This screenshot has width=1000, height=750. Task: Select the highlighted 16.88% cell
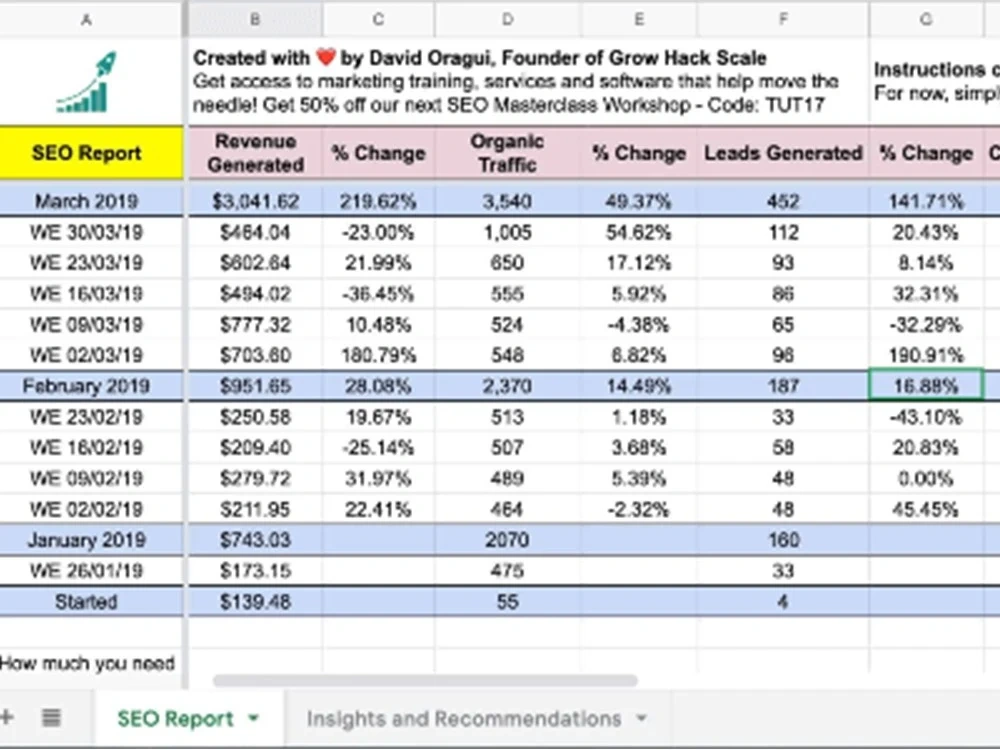[926, 386]
